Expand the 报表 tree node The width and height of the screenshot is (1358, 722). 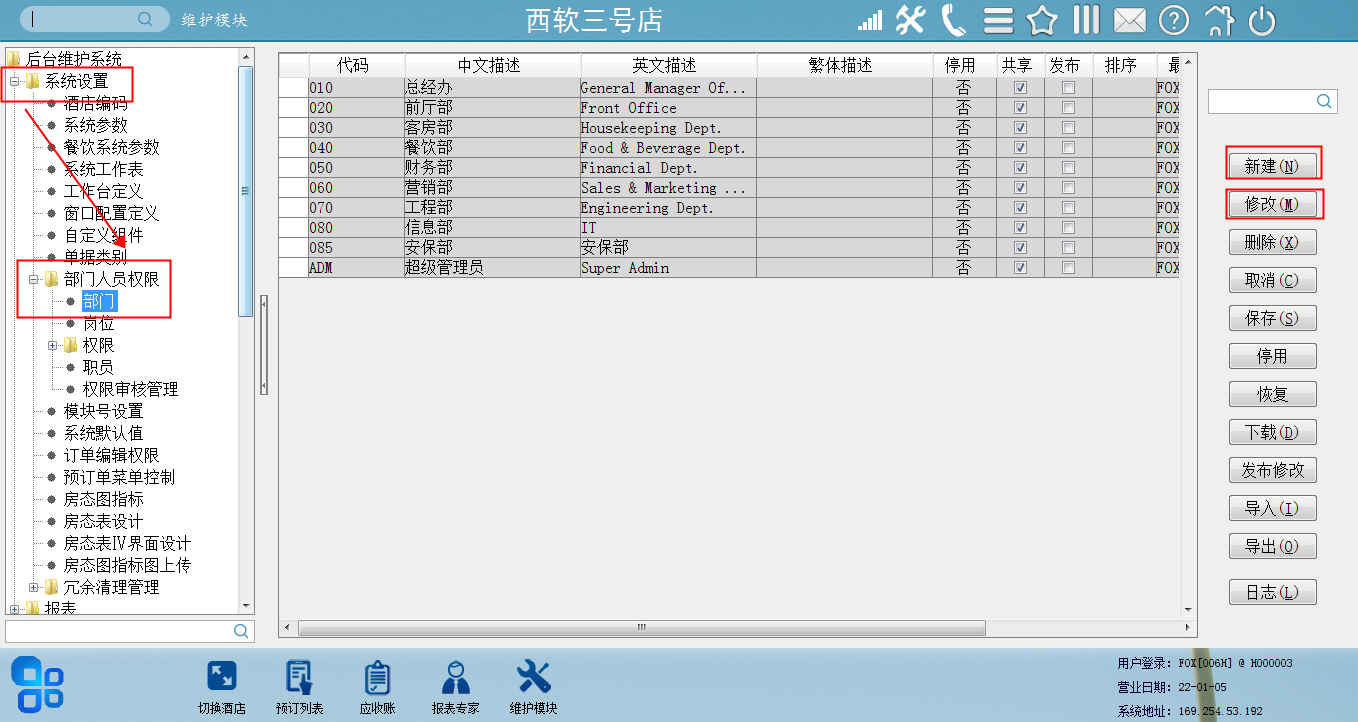click(14, 608)
